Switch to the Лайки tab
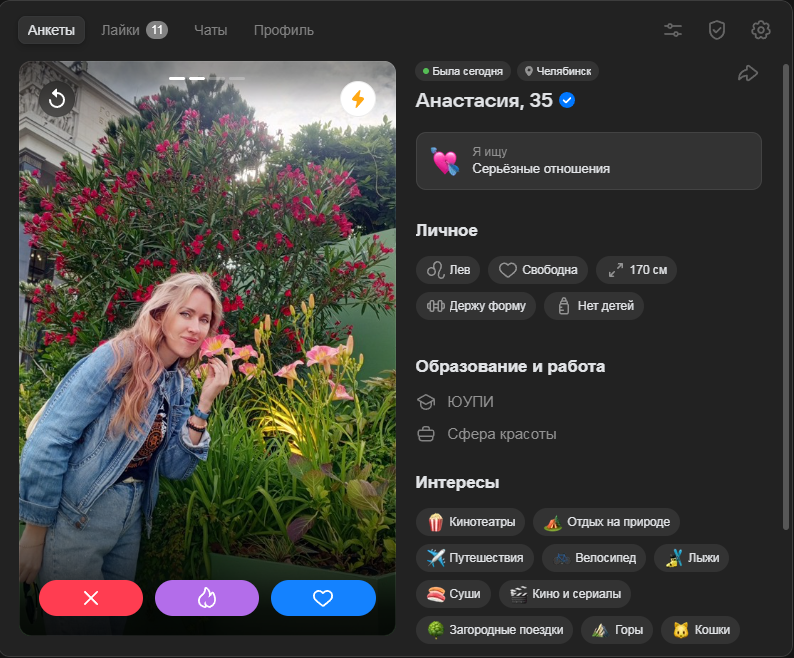The height and width of the screenshot is (658, 794). [133, 30]
